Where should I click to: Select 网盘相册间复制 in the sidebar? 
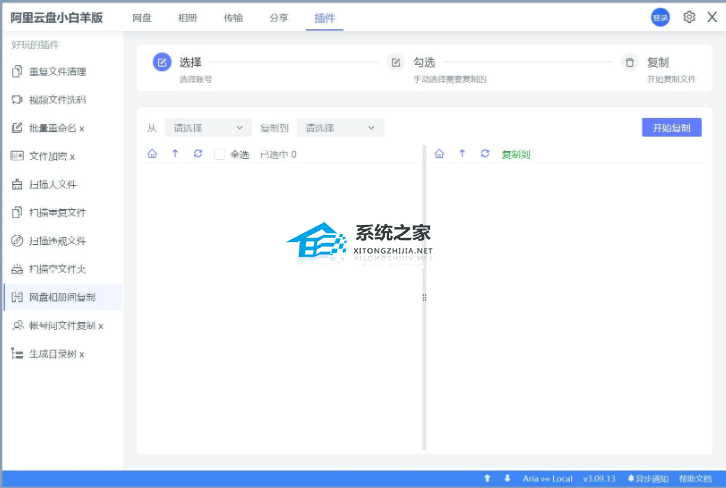pyautogui.click(x=62, y=297)
